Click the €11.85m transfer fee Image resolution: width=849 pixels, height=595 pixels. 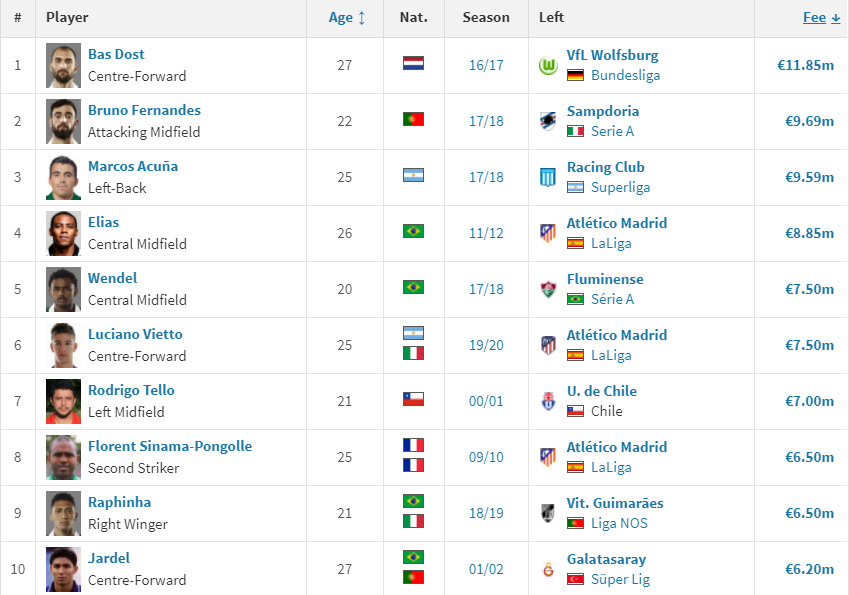click(805, 66)
